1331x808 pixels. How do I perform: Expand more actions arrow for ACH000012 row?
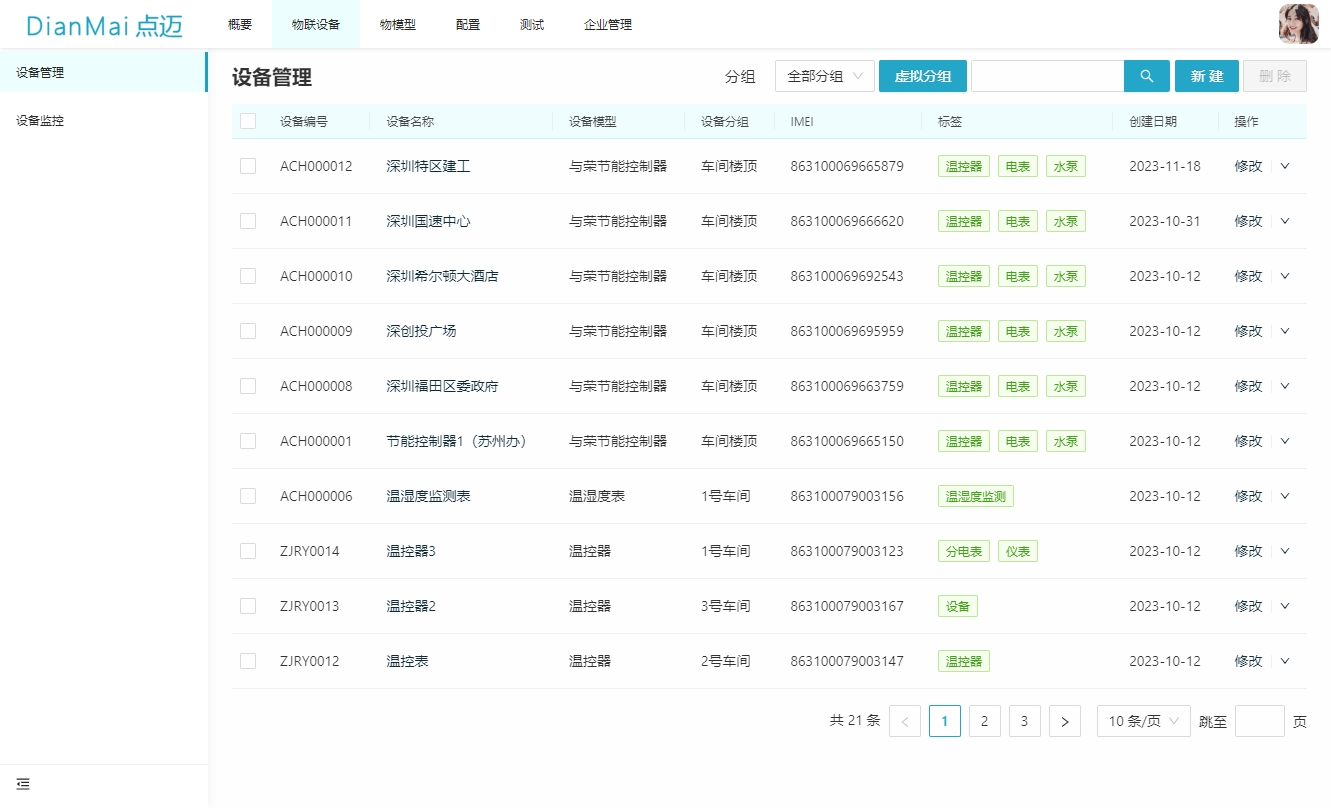click(x=1285, y=166)
